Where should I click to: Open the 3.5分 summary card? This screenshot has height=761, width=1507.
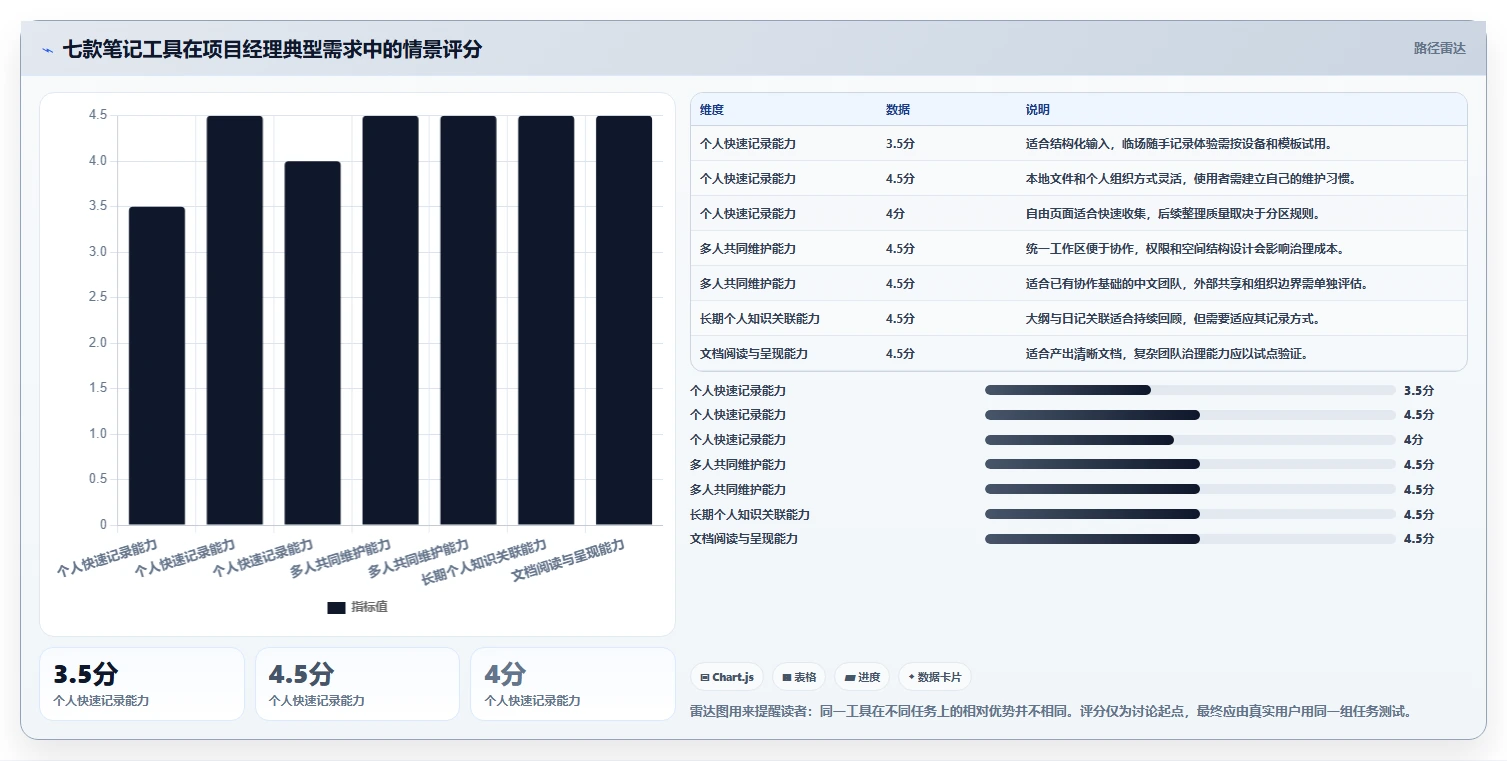pyautogui.click(x=142, y=684)
